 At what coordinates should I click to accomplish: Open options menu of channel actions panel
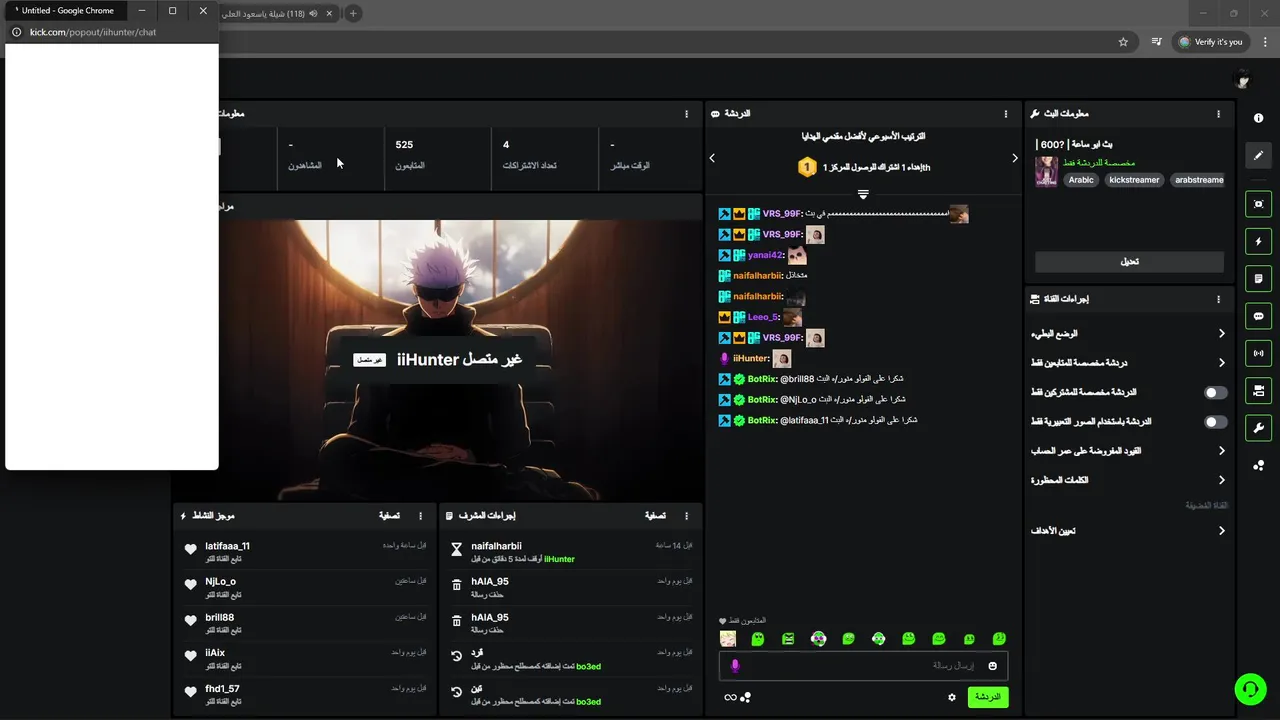[x=1218, y=299]
